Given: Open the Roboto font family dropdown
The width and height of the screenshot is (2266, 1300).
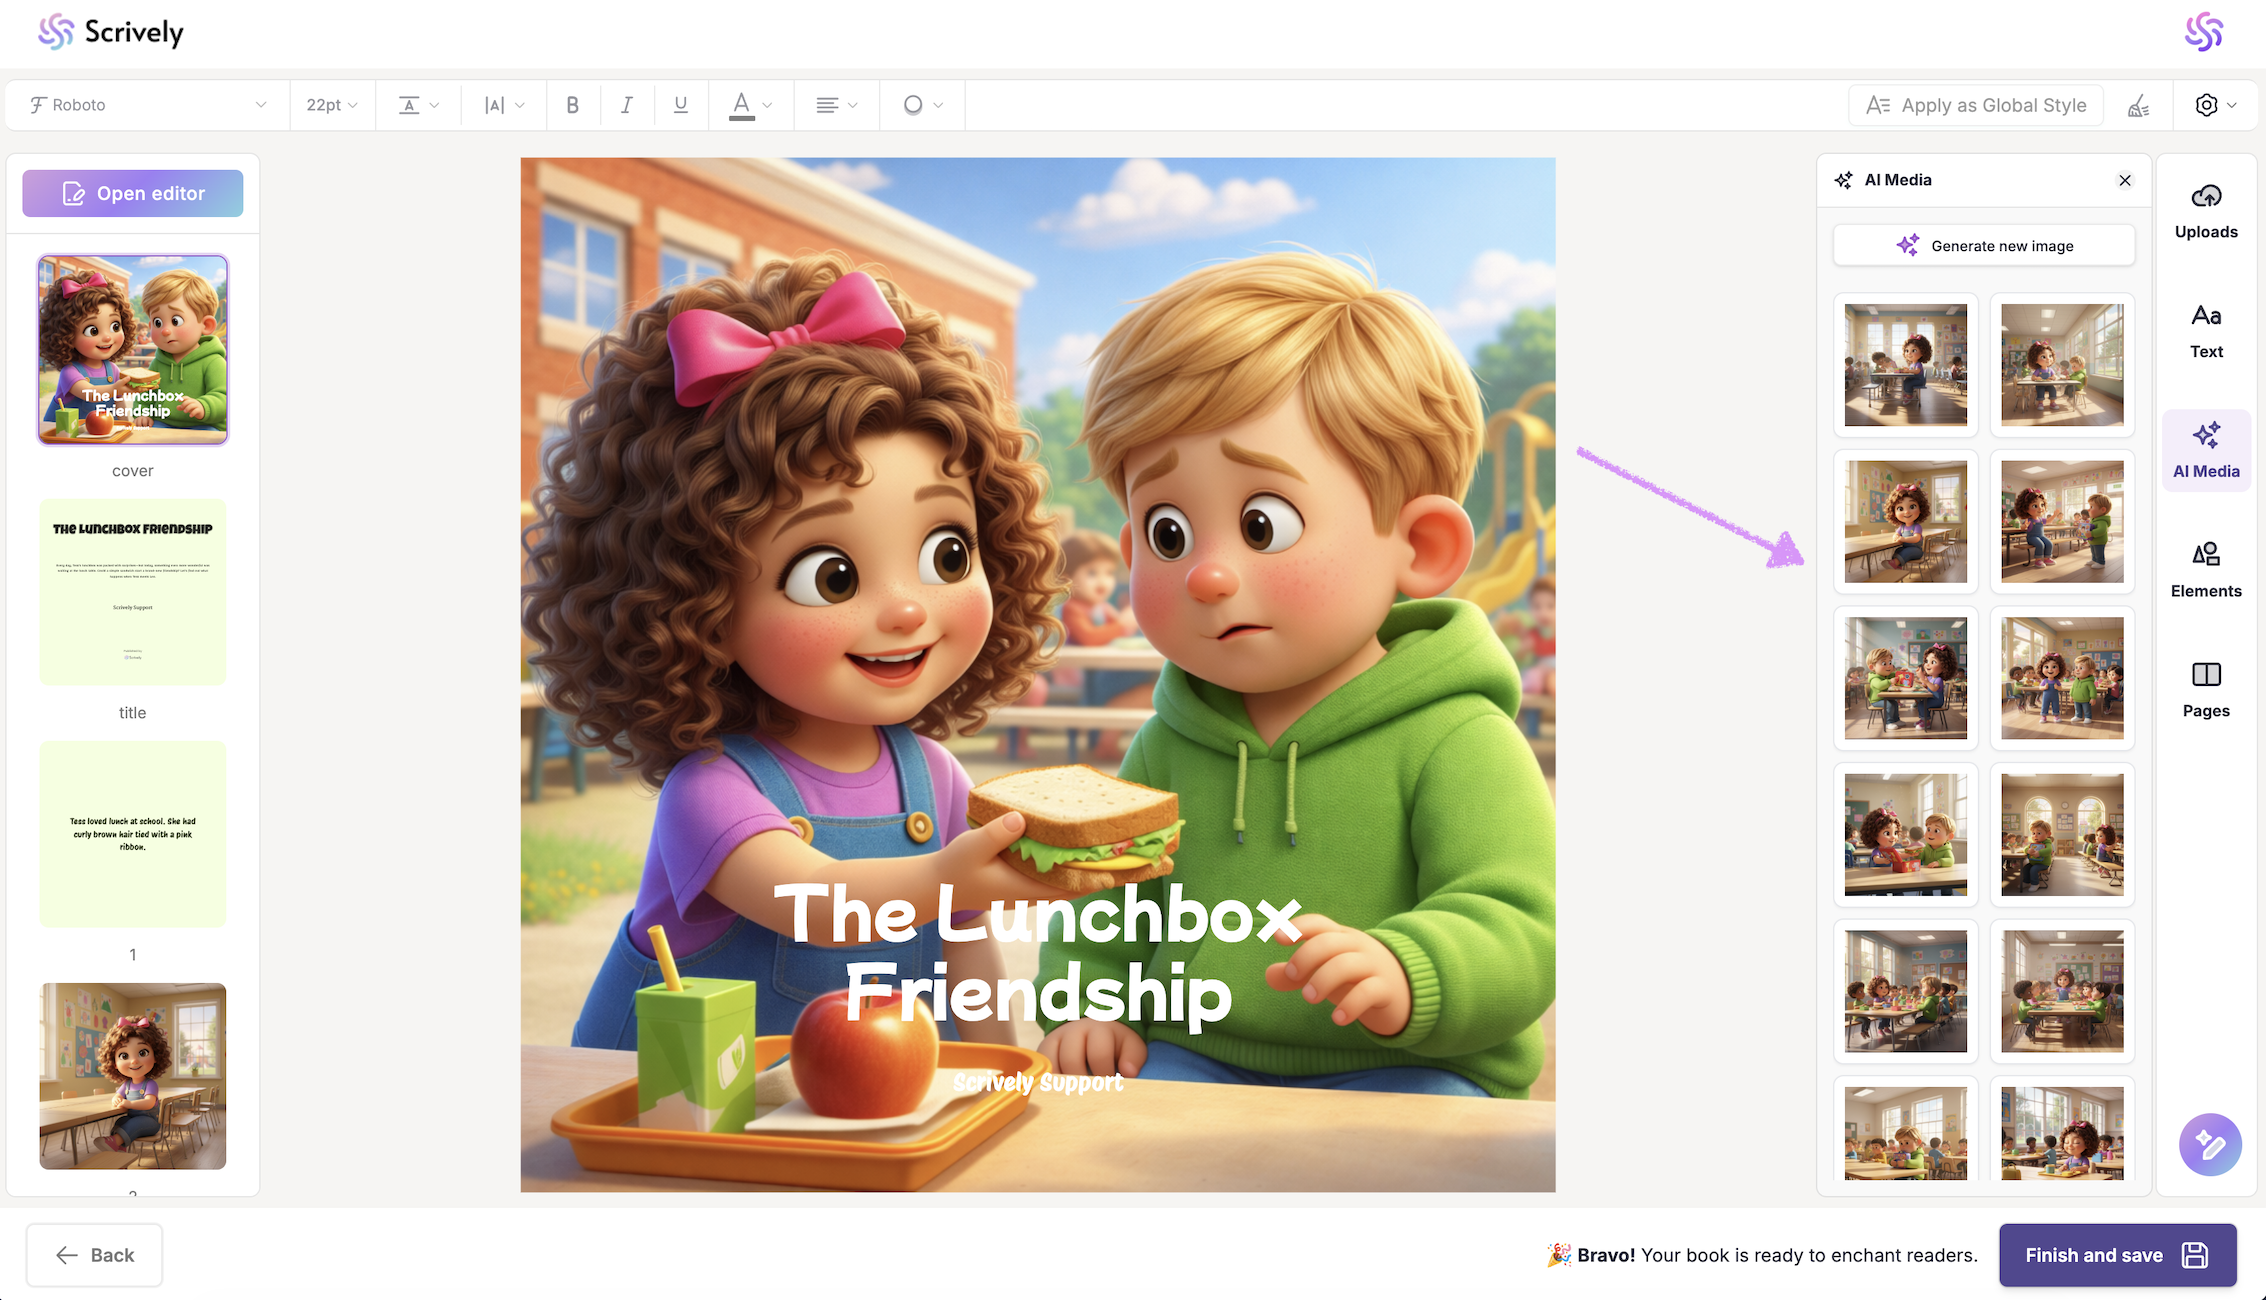Looking at the screenshot, I should tap(148, 105).
